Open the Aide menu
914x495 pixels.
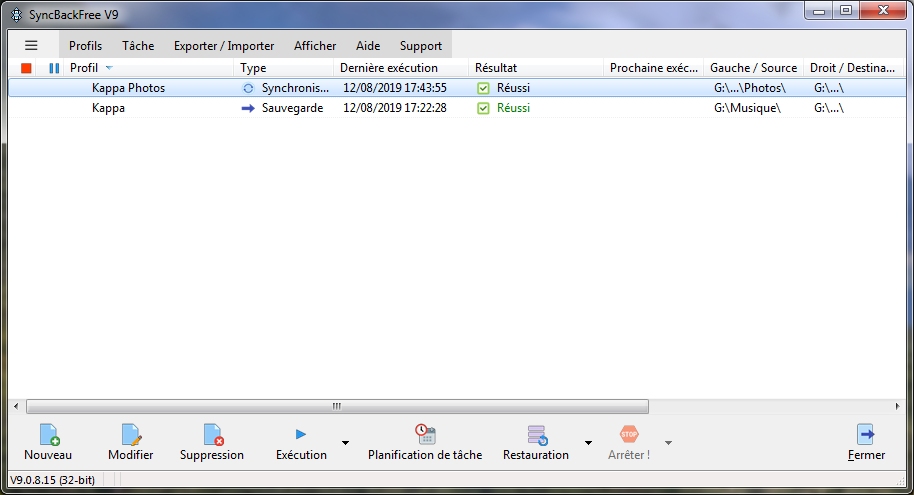[x=368, y=45]
